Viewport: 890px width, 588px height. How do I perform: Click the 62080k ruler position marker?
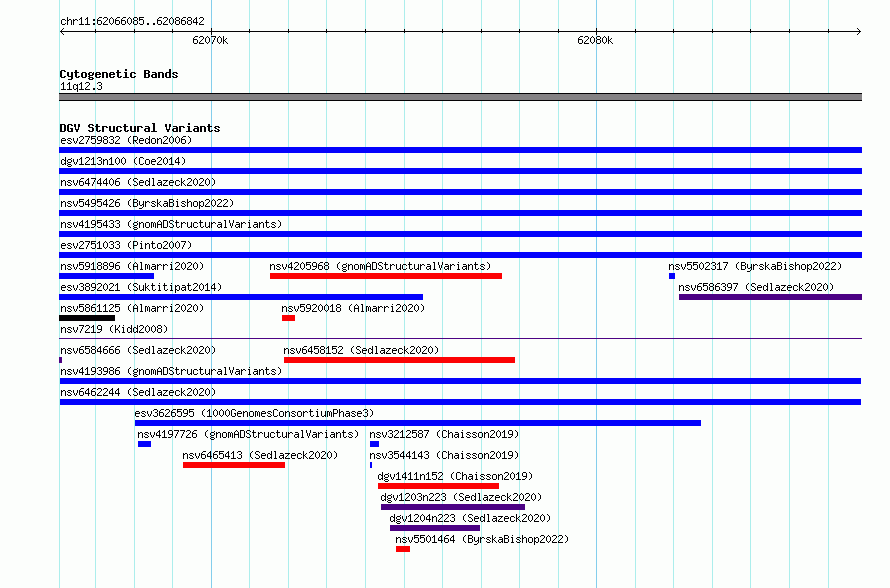[595, 40]
